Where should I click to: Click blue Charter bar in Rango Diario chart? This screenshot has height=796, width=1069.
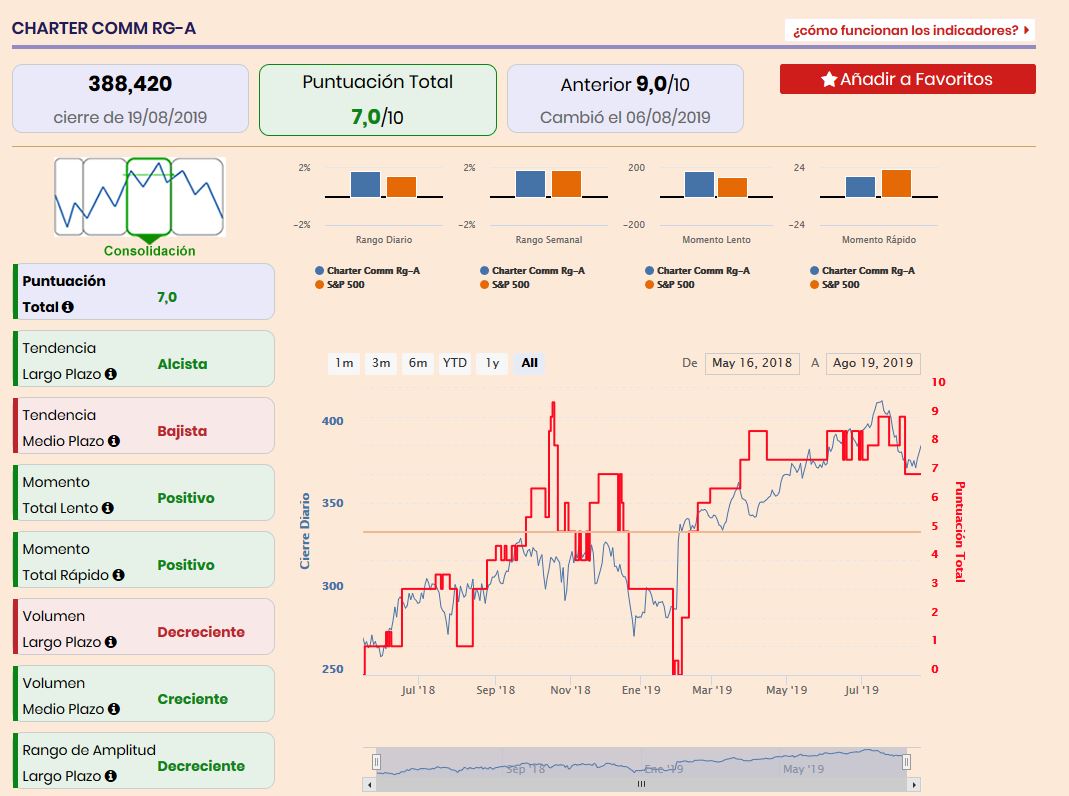coord(365,185)
